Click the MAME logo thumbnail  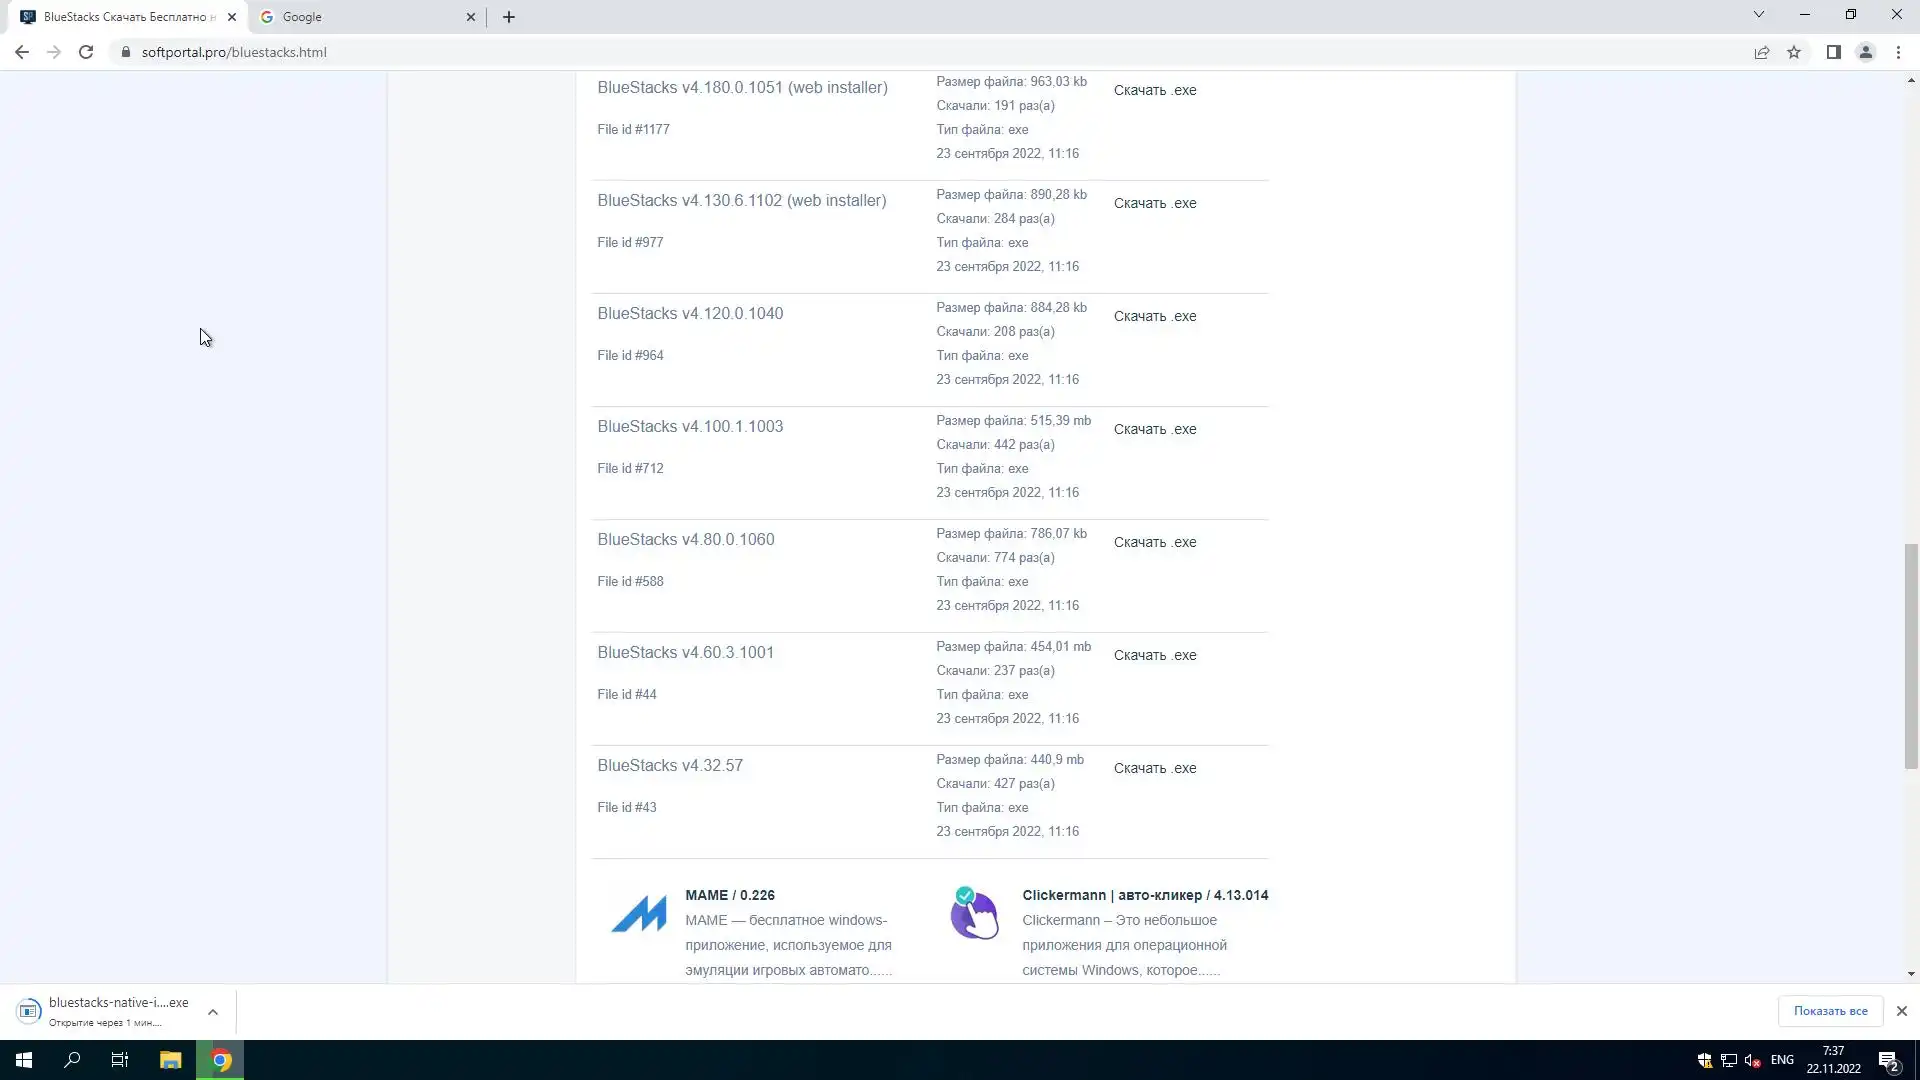638,914
